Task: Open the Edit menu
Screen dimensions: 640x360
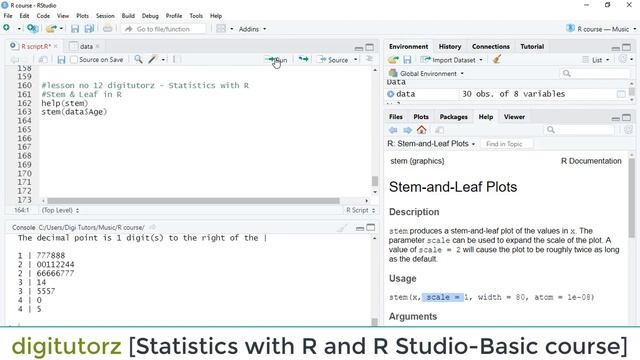Action: (x=24, y=16)
